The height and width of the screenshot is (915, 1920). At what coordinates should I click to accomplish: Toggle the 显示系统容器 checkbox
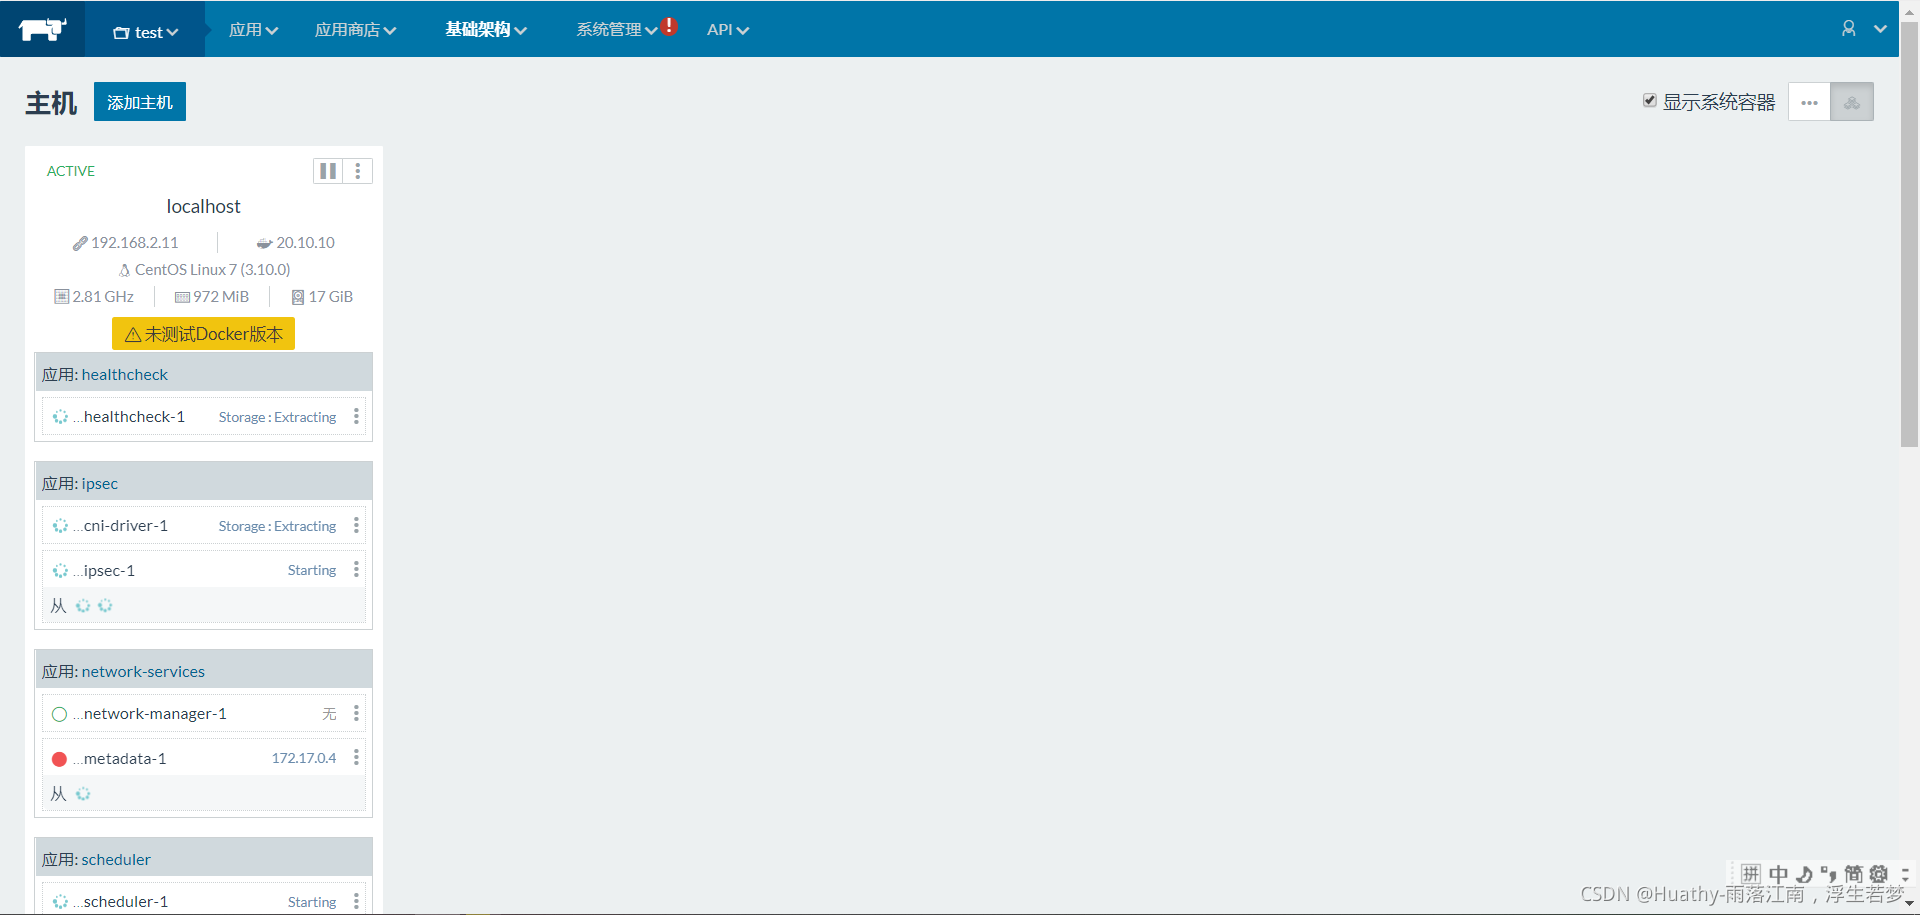point(1650,100)
